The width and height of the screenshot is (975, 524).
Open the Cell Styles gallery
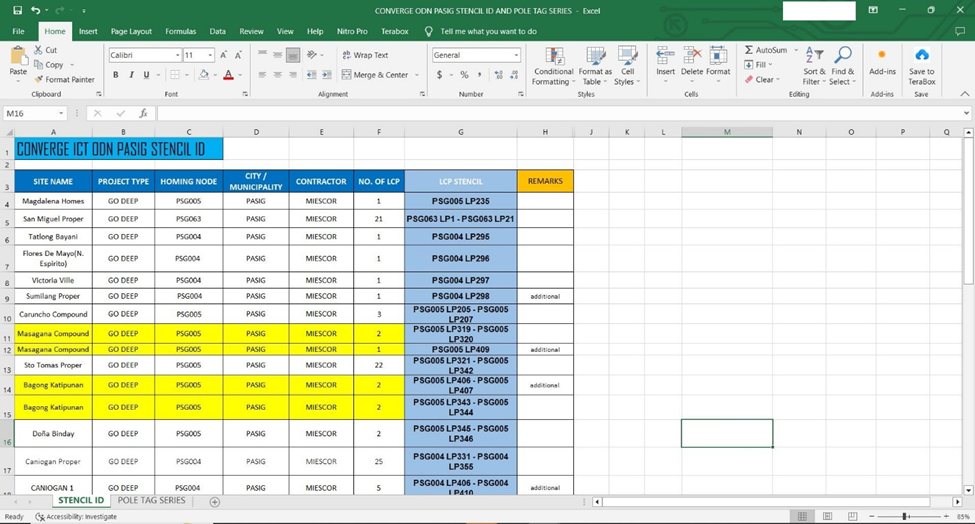coord(627,66)
